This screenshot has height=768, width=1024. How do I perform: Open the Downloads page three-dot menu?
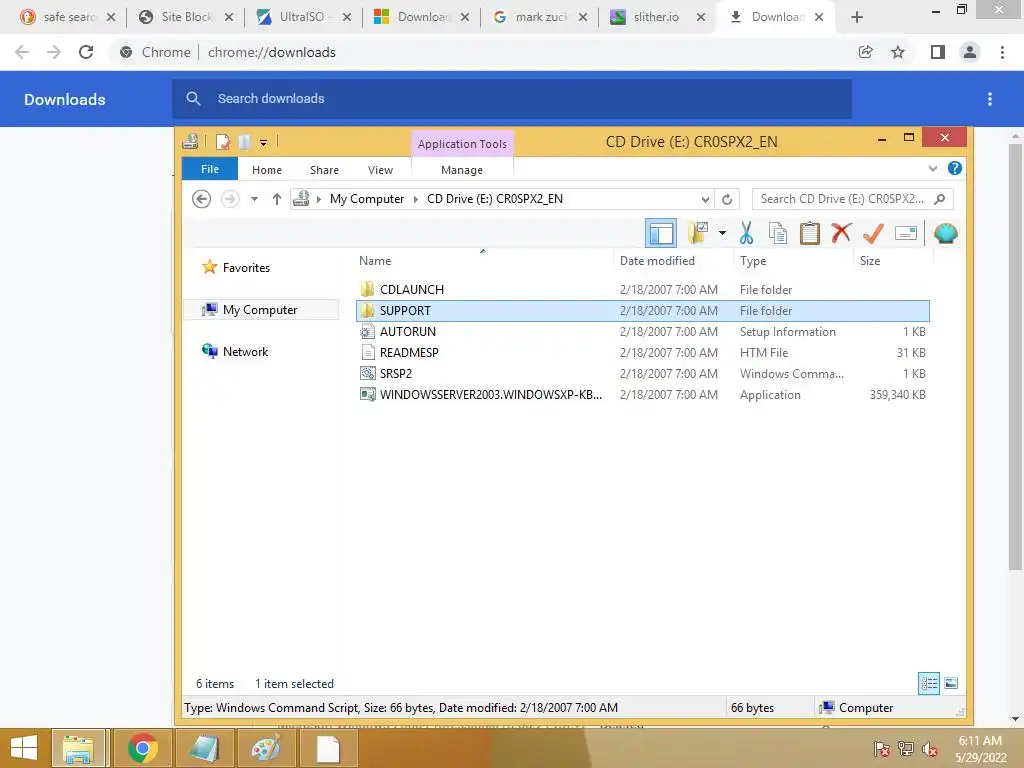[990, 99]
